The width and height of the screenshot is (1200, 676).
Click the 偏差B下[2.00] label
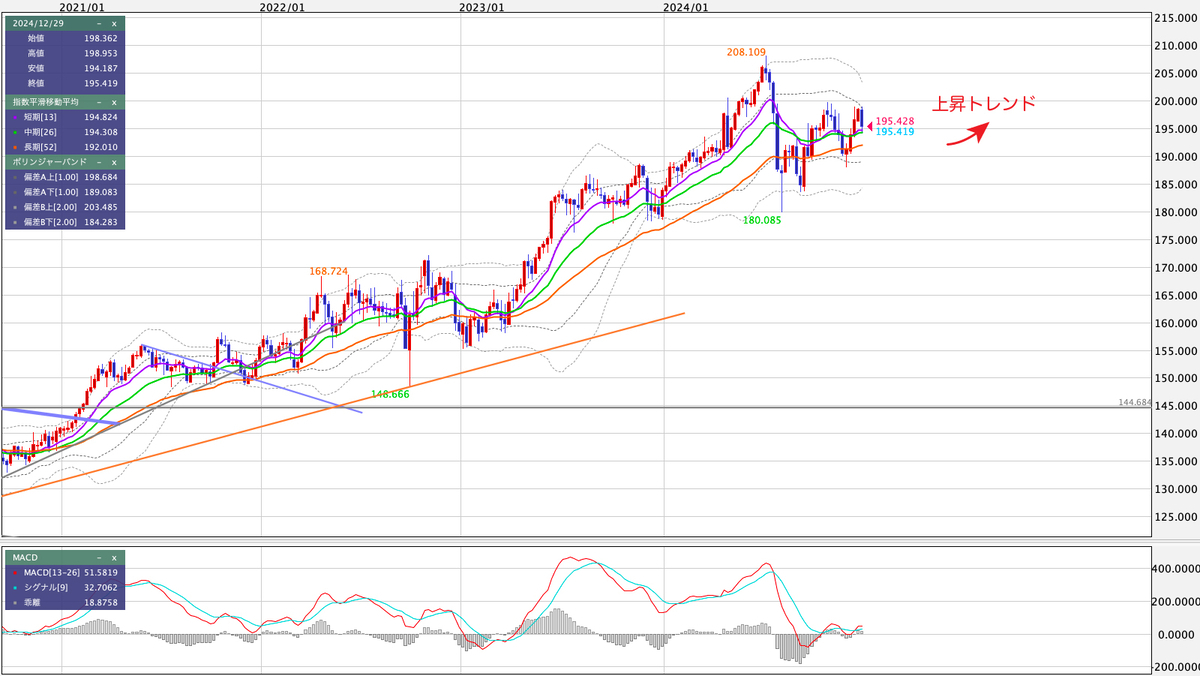coord(50,221)
